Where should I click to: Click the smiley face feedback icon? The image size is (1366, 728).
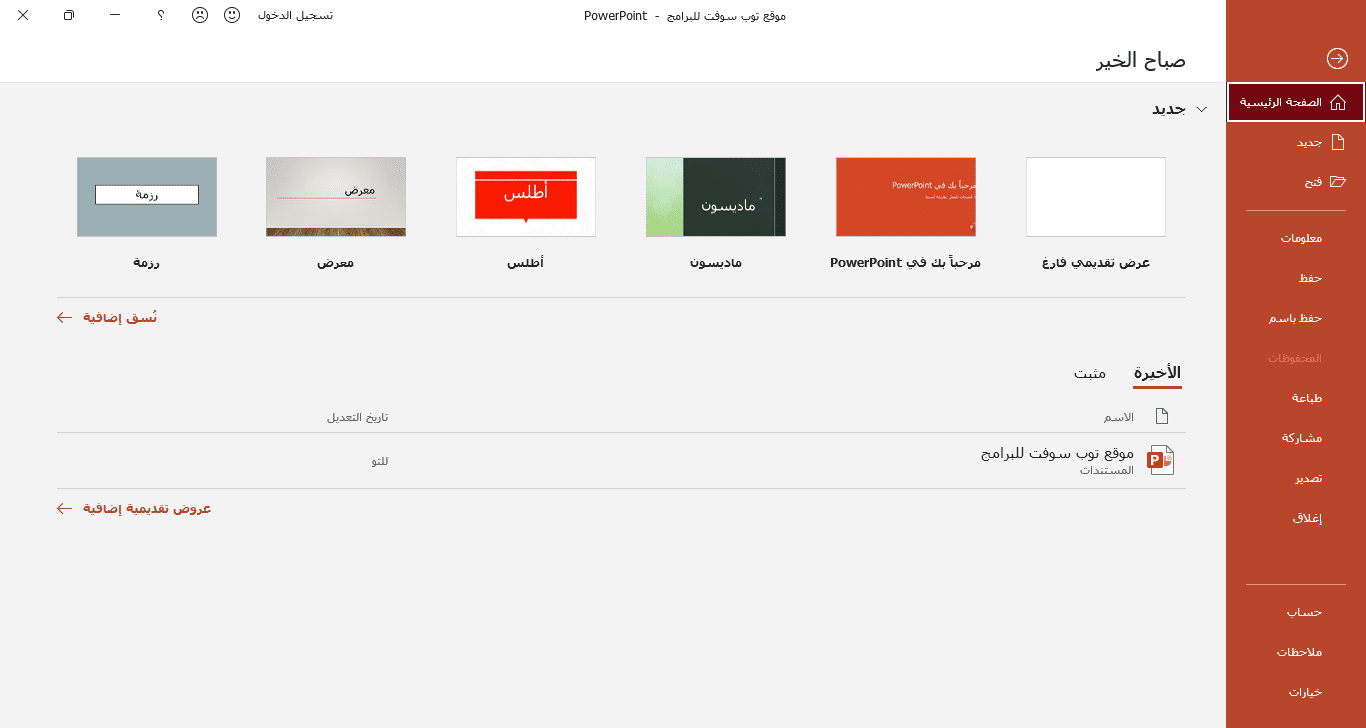232,15
